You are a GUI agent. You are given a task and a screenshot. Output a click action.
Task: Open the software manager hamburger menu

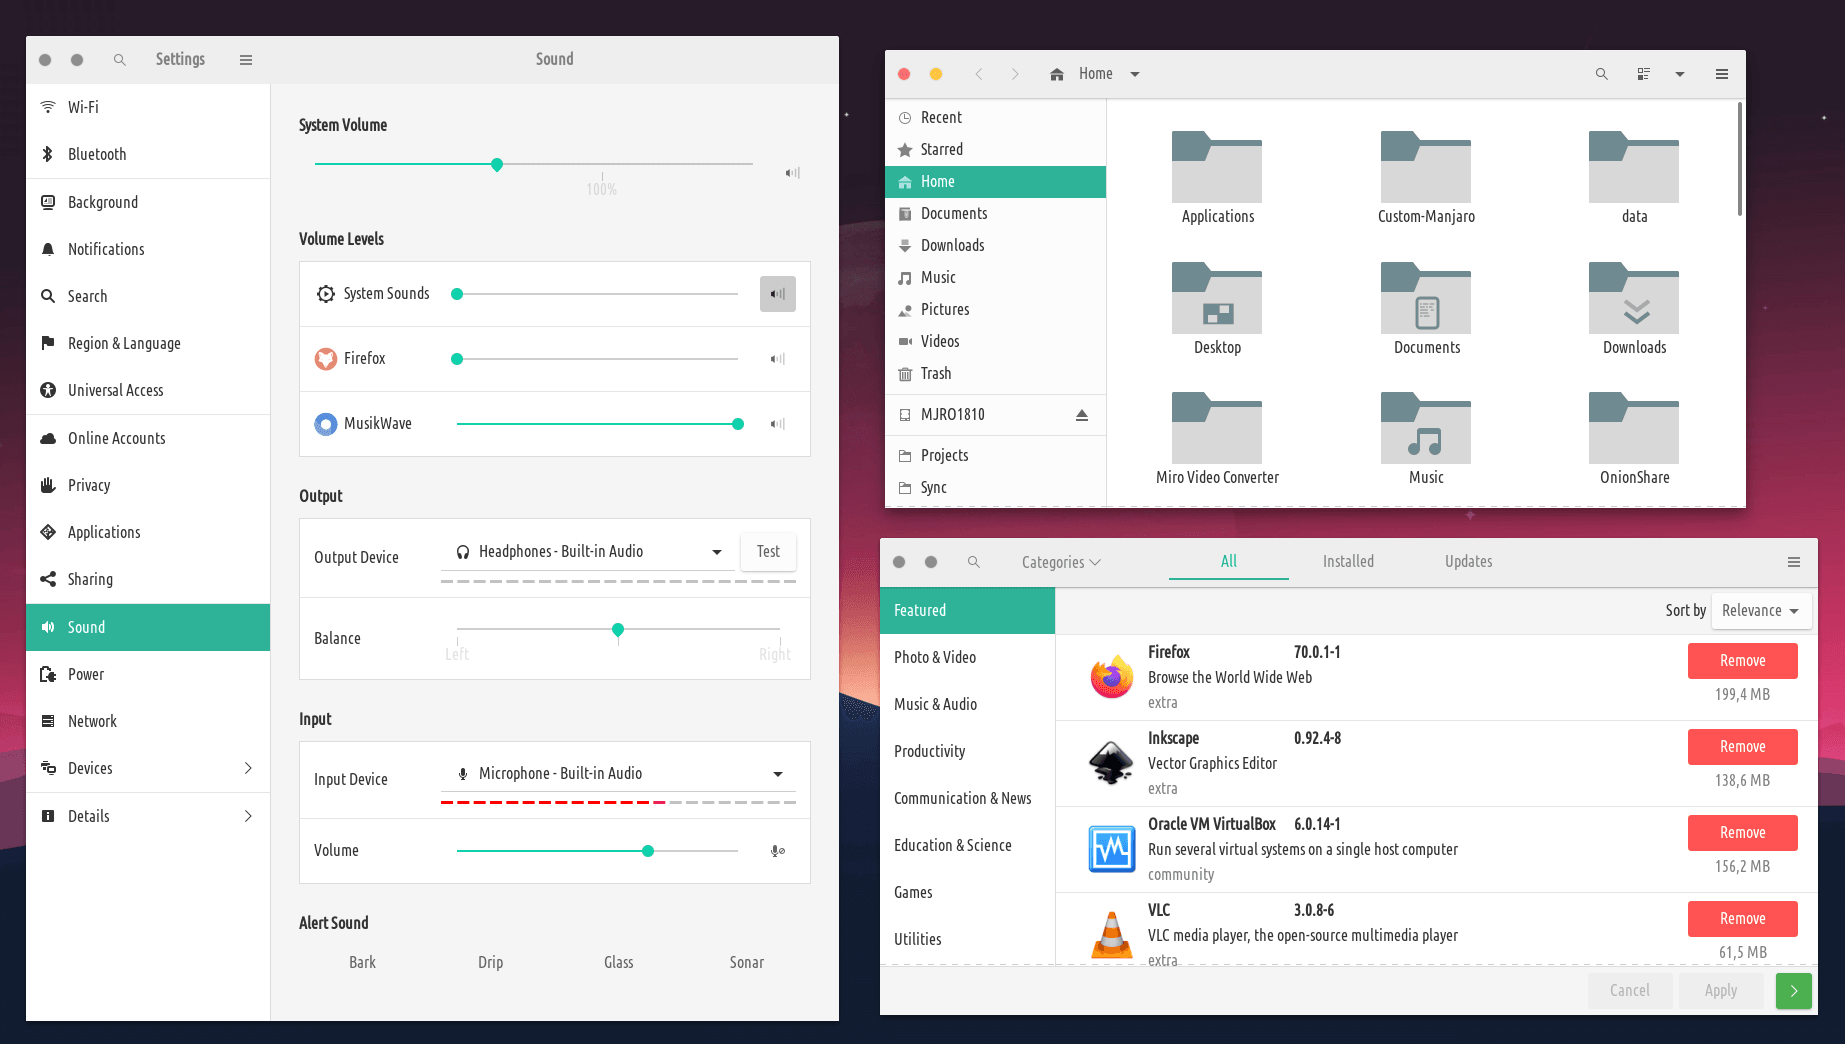(1794, 562)
